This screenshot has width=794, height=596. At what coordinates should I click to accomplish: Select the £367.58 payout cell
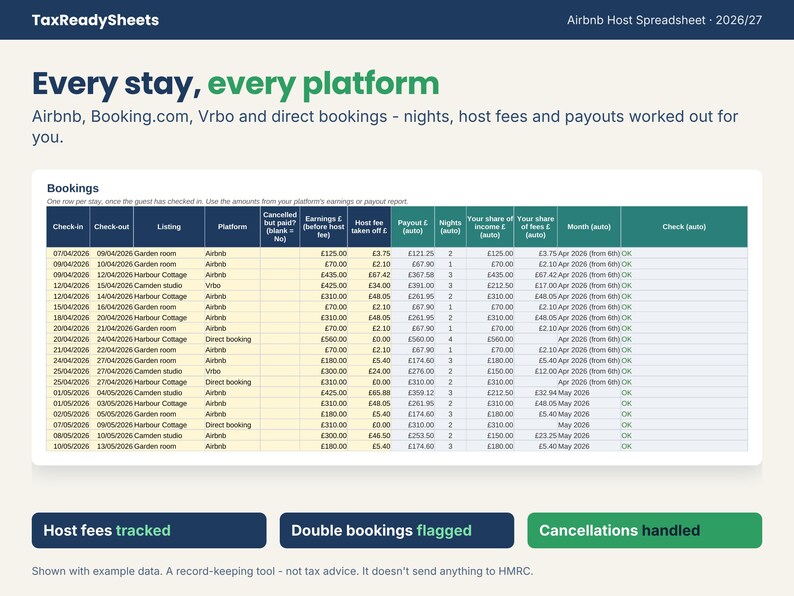[413, 275]
